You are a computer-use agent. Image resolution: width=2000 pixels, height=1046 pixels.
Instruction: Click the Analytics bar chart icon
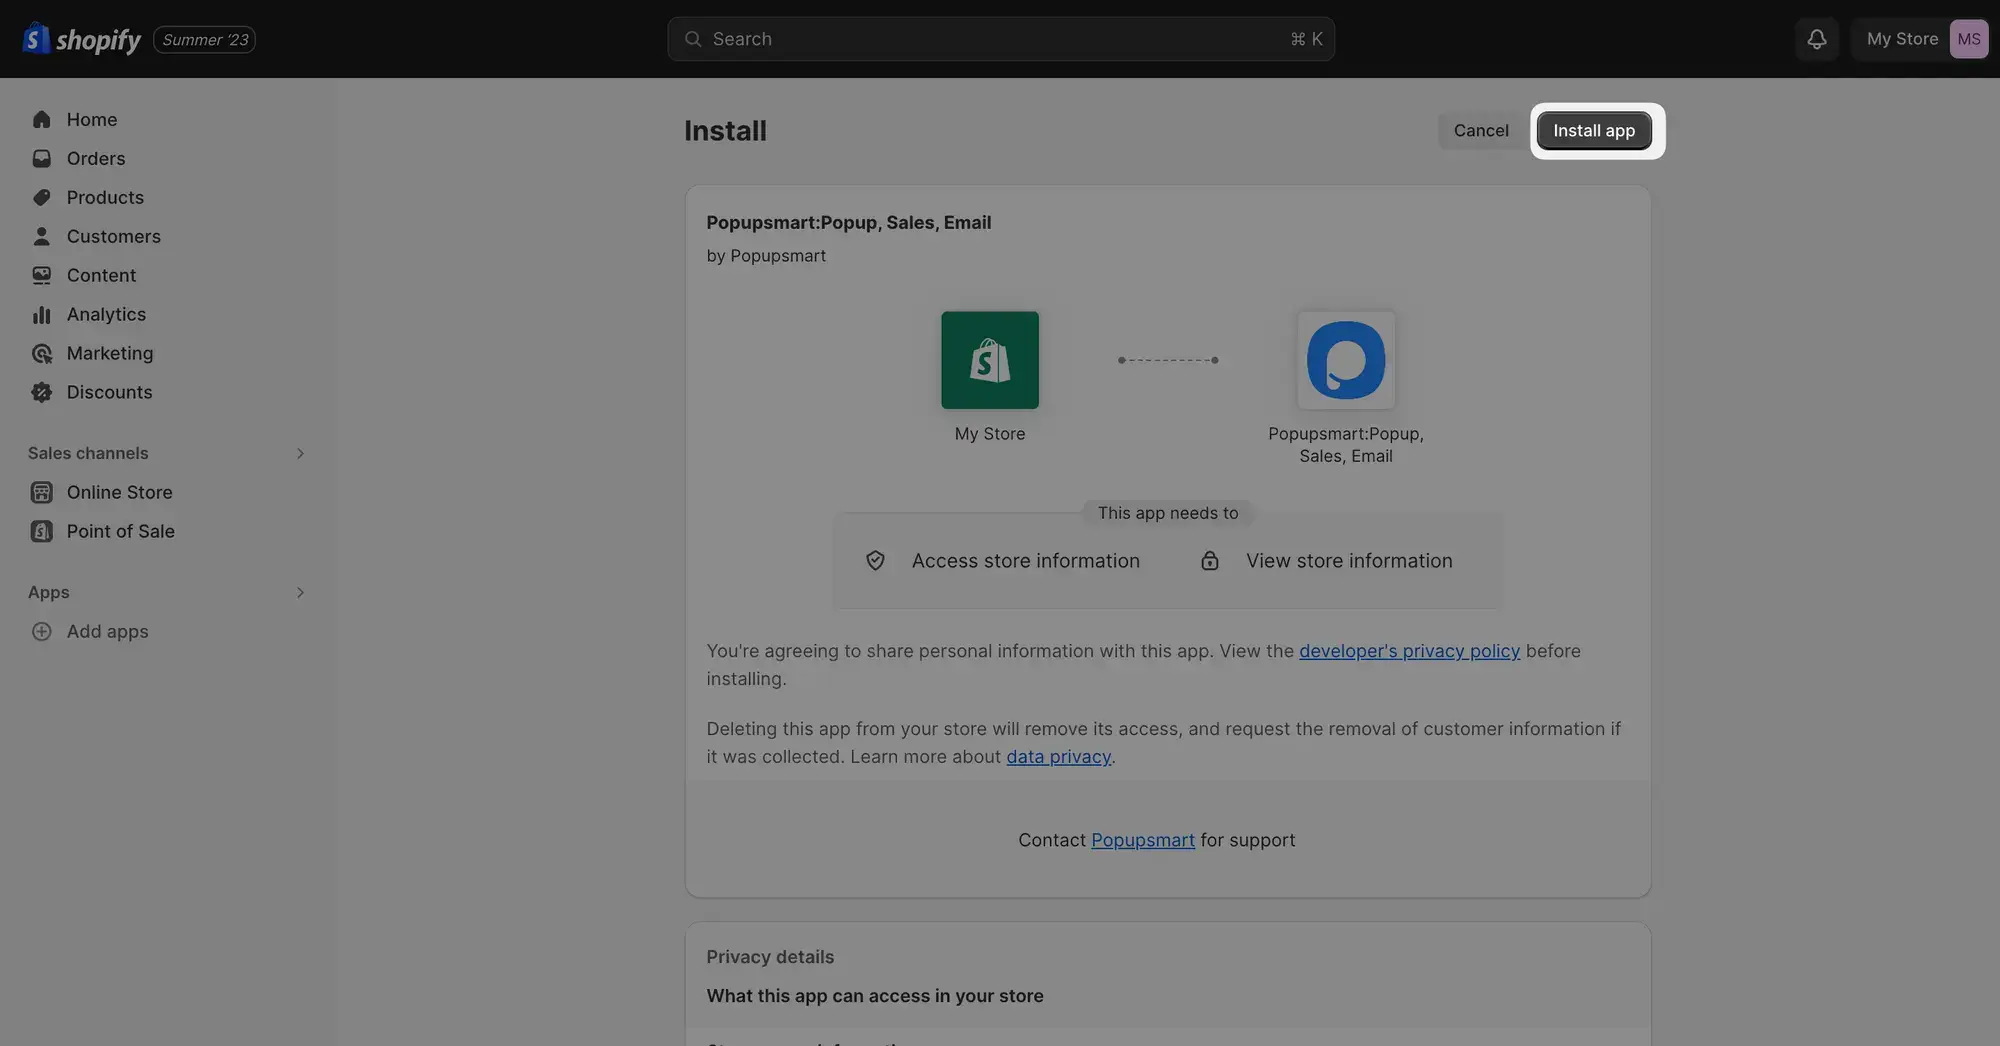[41, 315]
